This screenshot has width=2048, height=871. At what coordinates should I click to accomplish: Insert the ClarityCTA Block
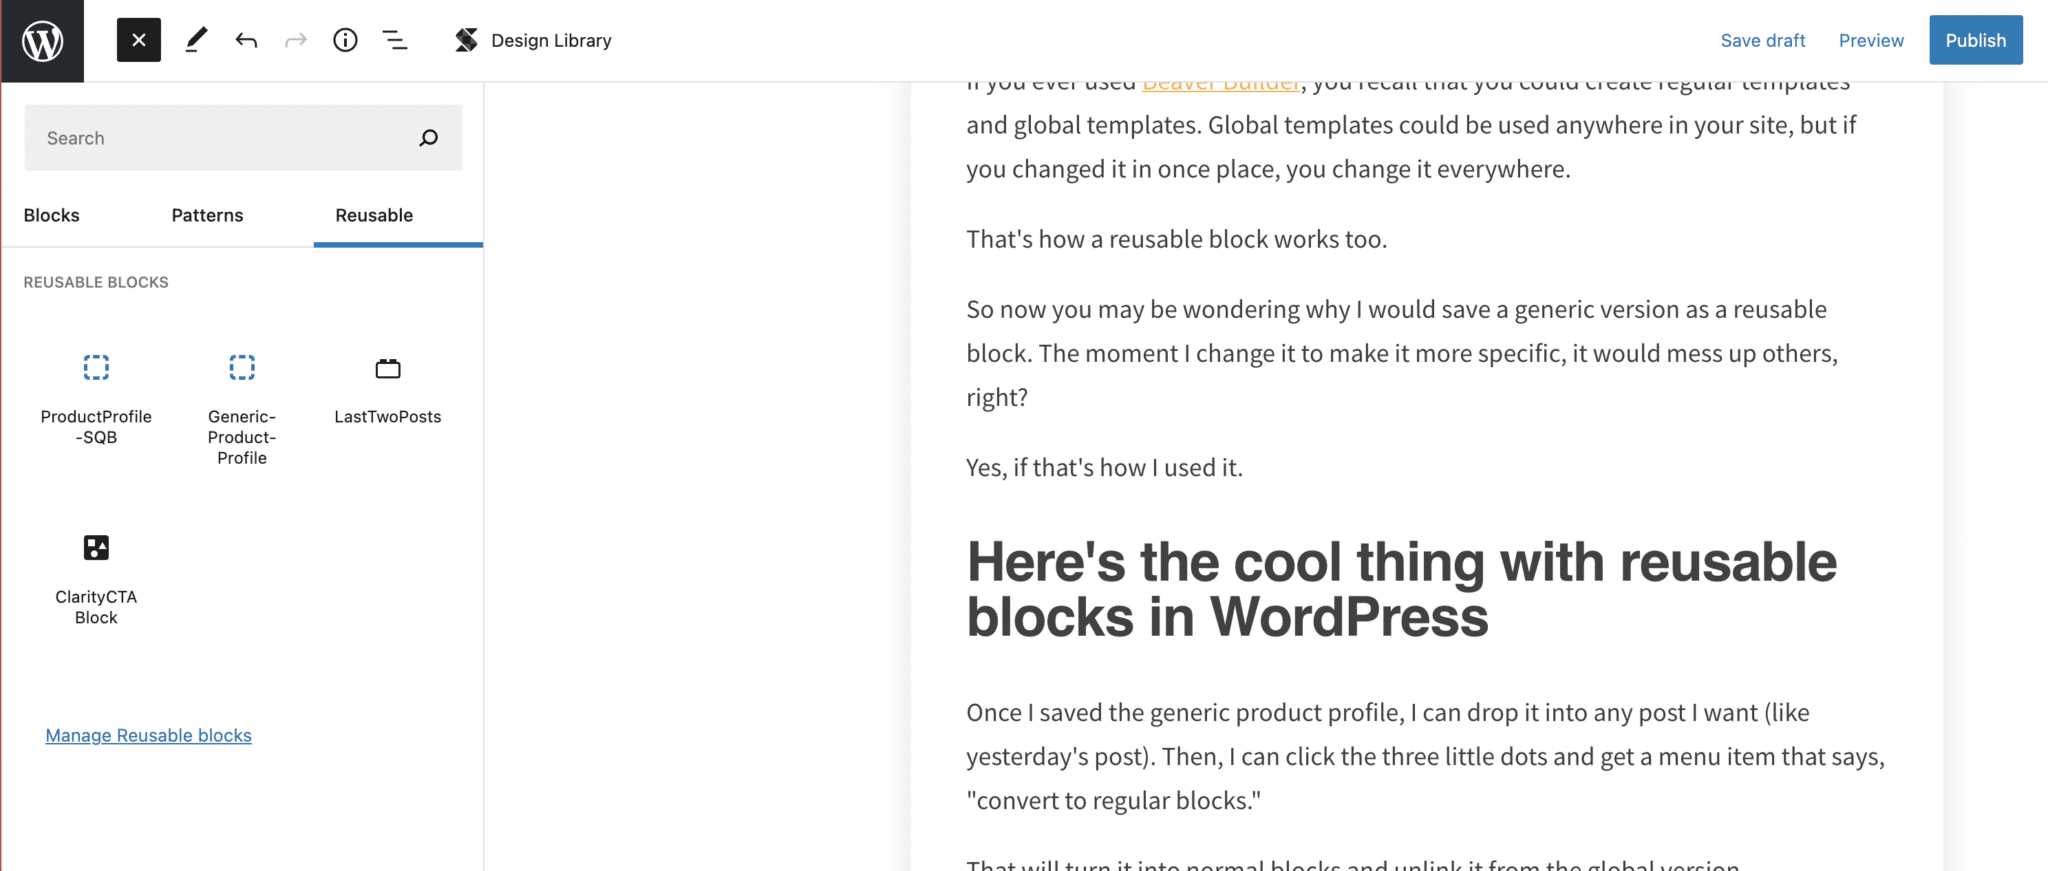[x=96, y=575]
